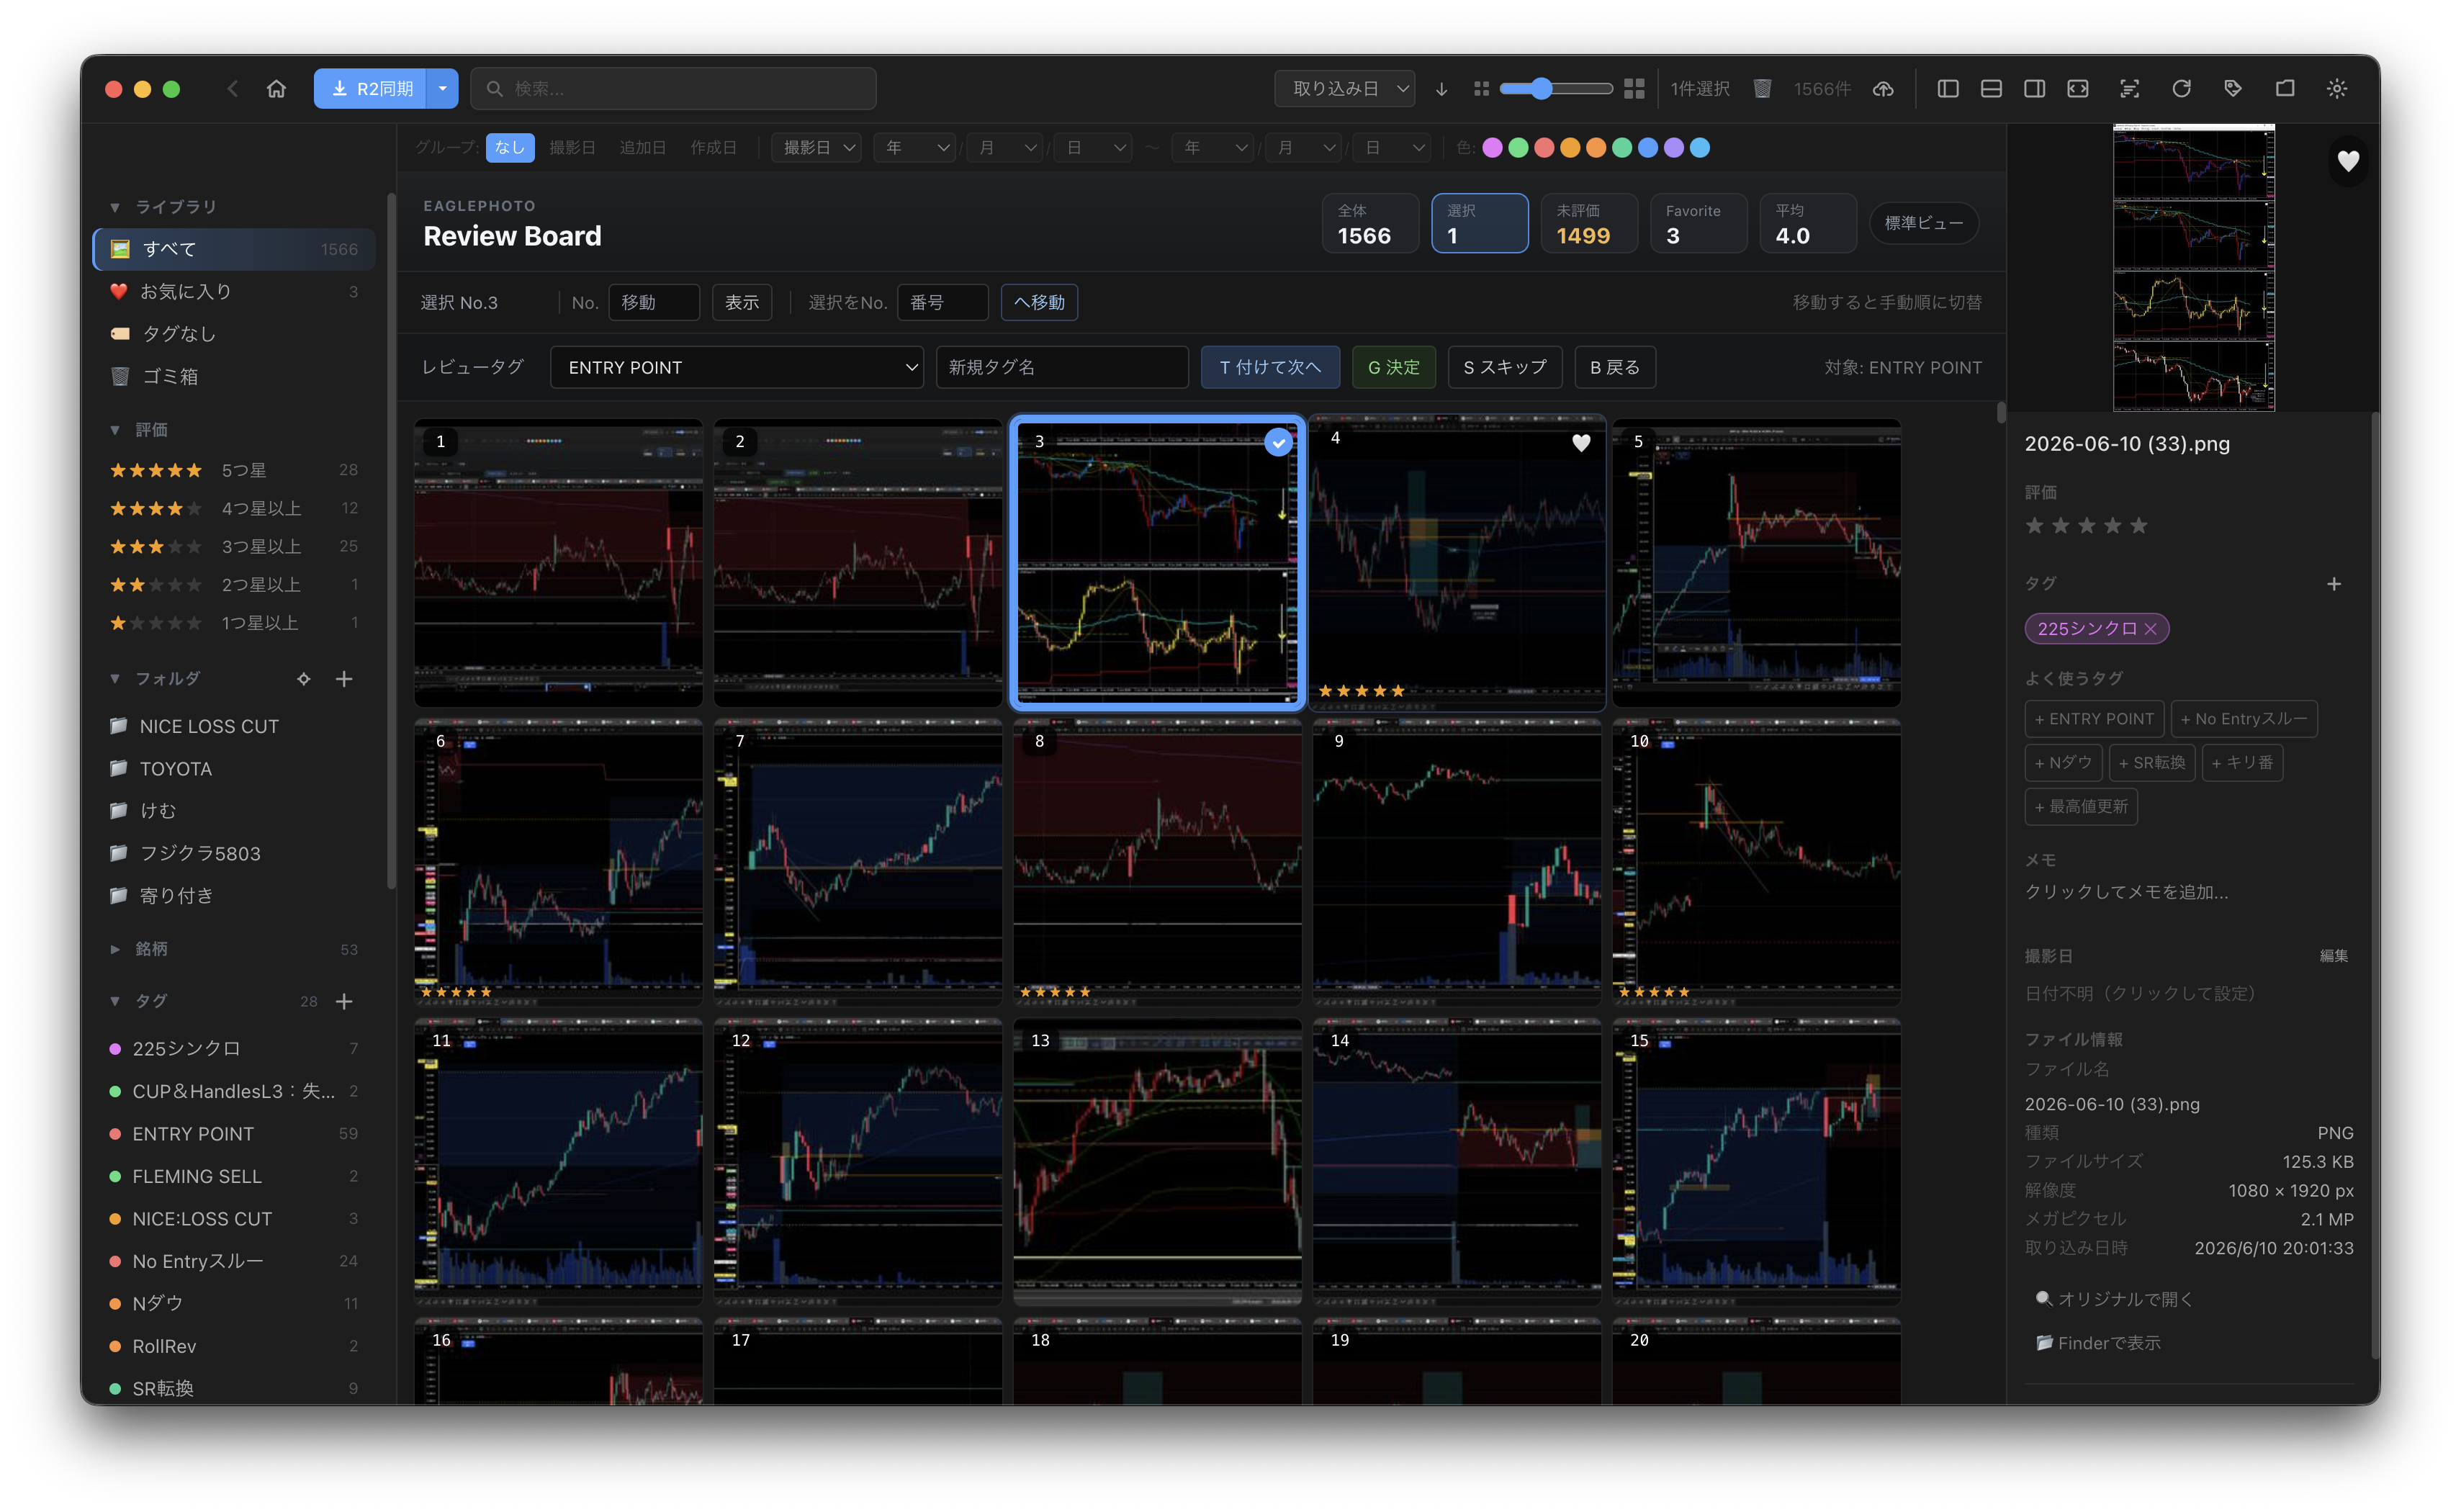Toggle selection check on thumbnail 3

tap(1278, 442)
